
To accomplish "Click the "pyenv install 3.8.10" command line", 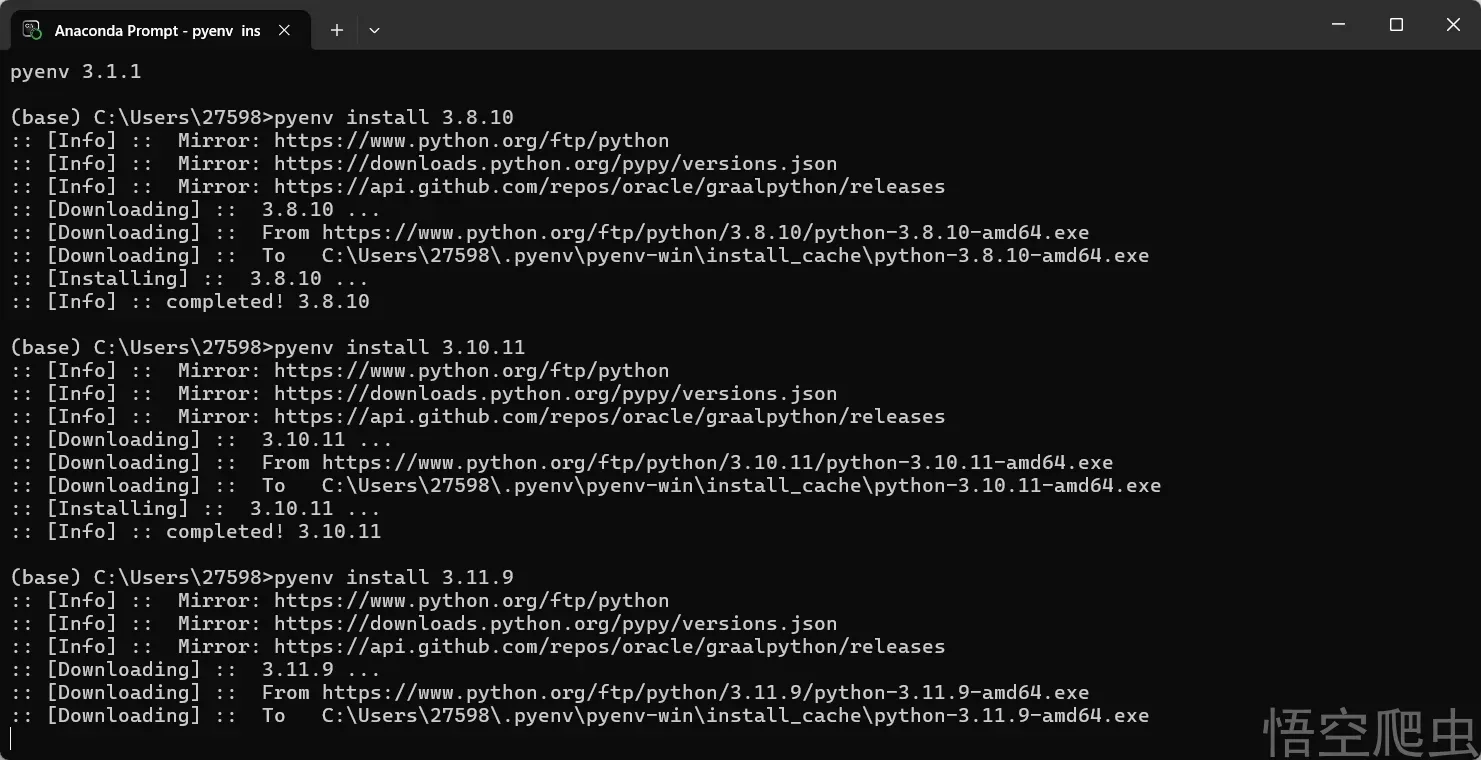I will 393,117.
